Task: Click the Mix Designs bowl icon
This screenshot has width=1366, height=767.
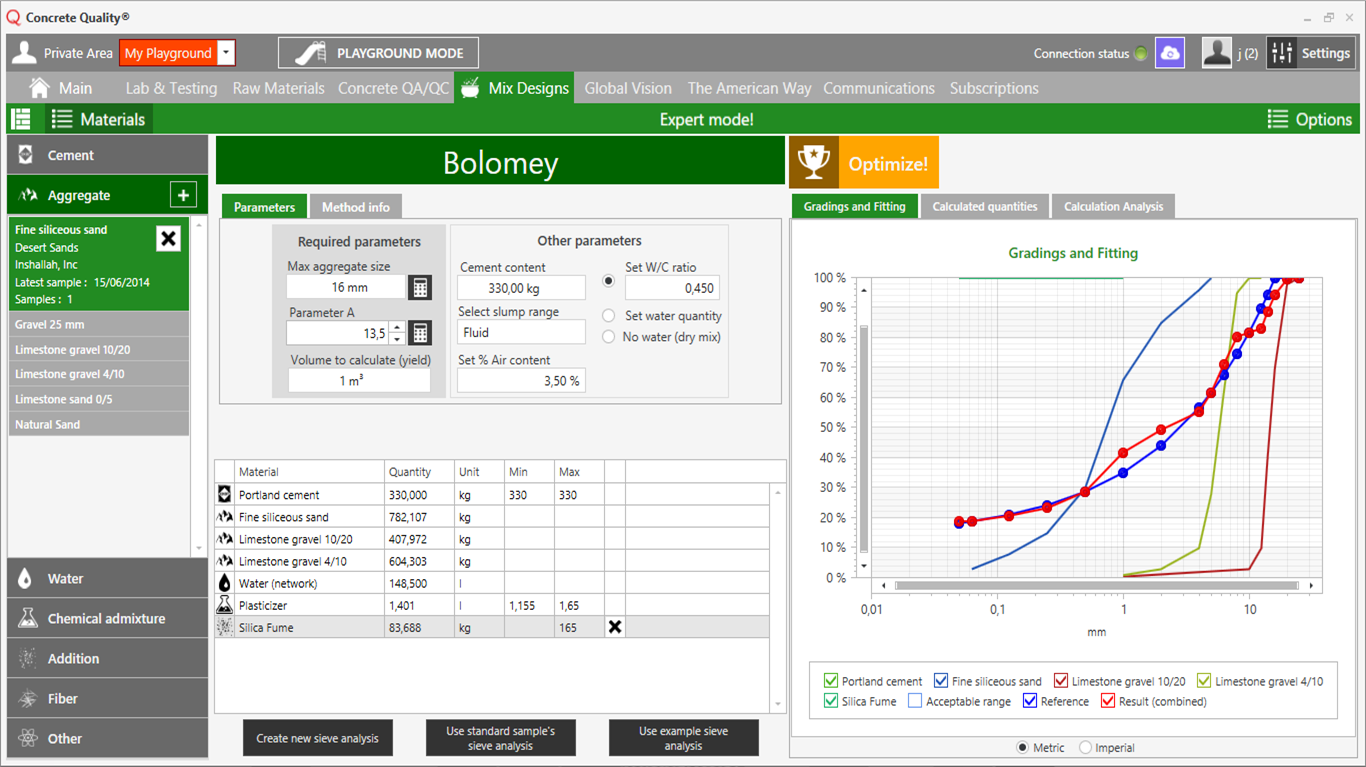Action: point(470,88)
